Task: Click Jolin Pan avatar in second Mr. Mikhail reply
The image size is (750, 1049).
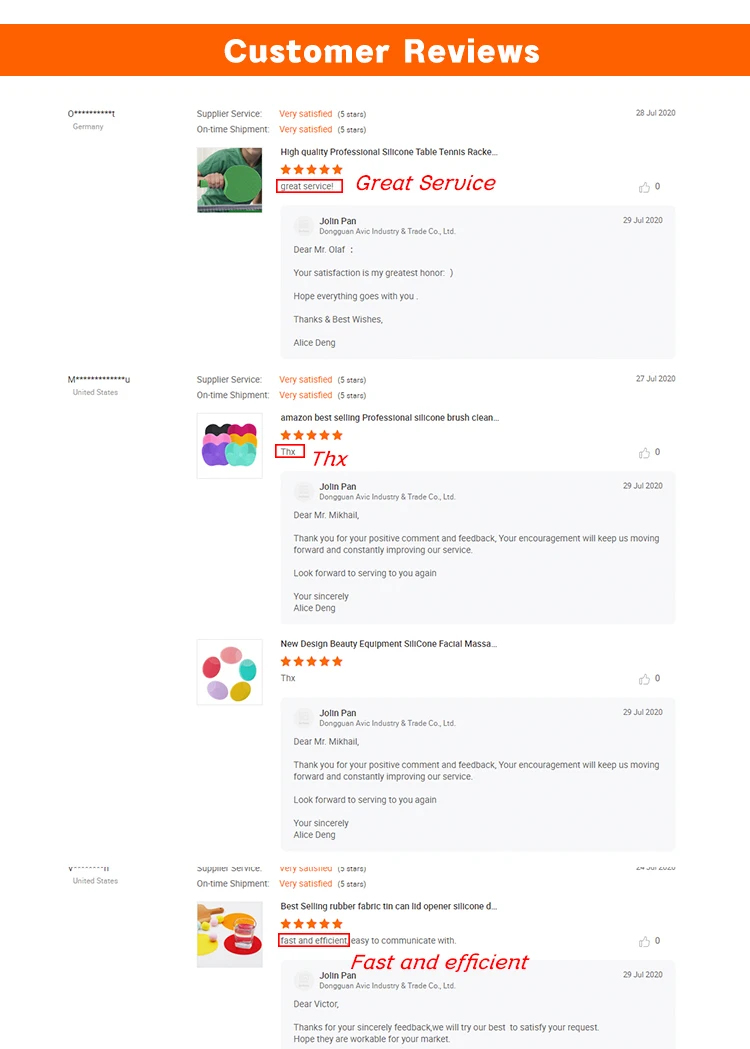Action: click(x=304, y=718)
